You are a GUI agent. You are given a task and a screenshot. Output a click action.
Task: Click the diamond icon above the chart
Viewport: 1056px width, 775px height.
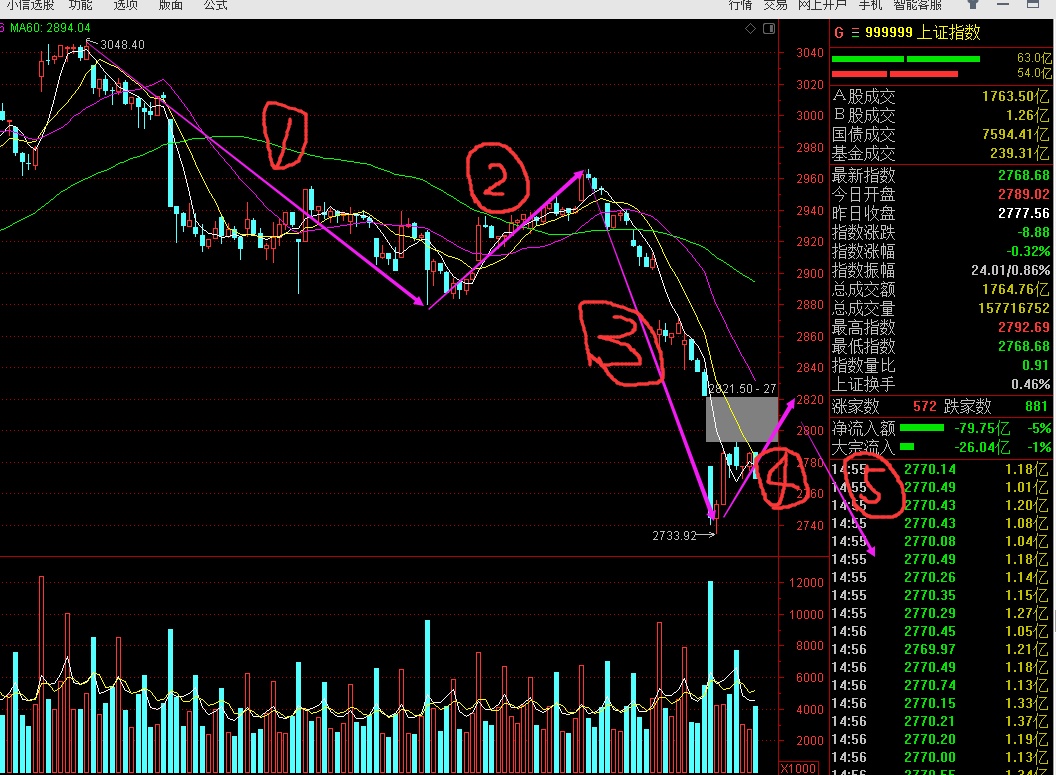(x=750, y=30)
